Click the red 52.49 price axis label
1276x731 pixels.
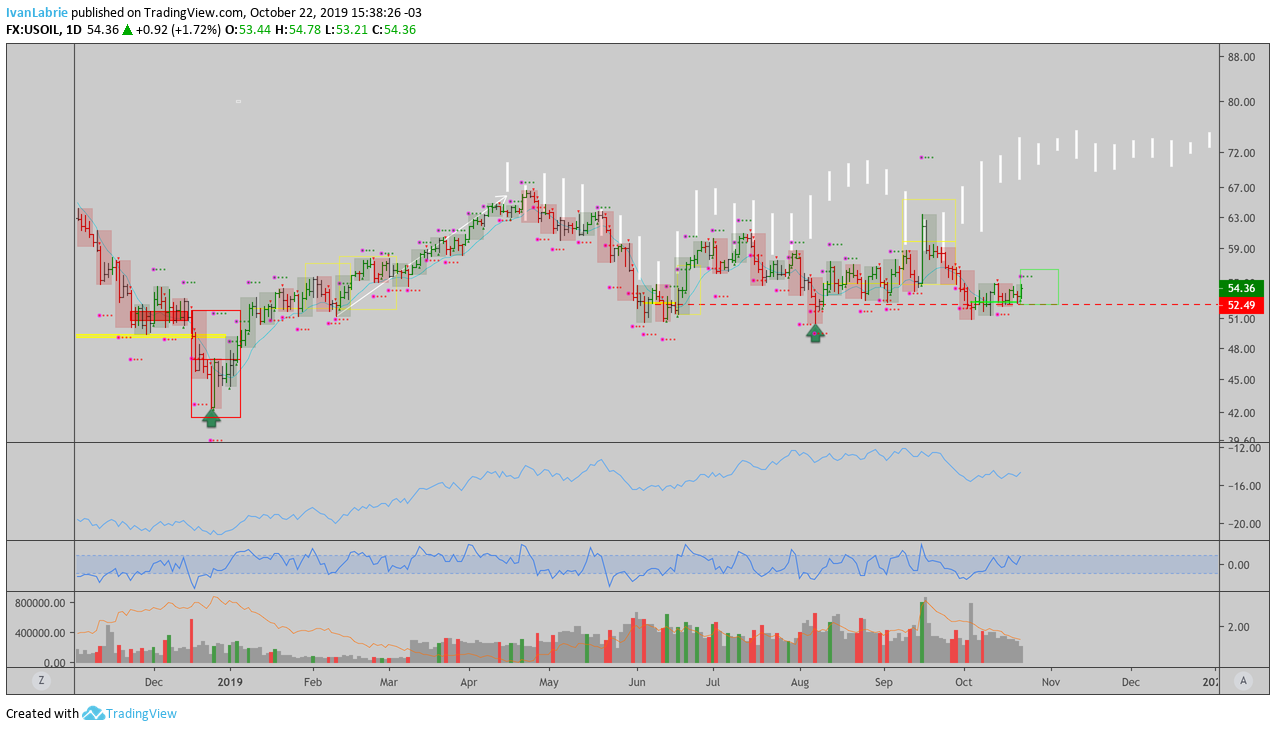point(1241,305)
